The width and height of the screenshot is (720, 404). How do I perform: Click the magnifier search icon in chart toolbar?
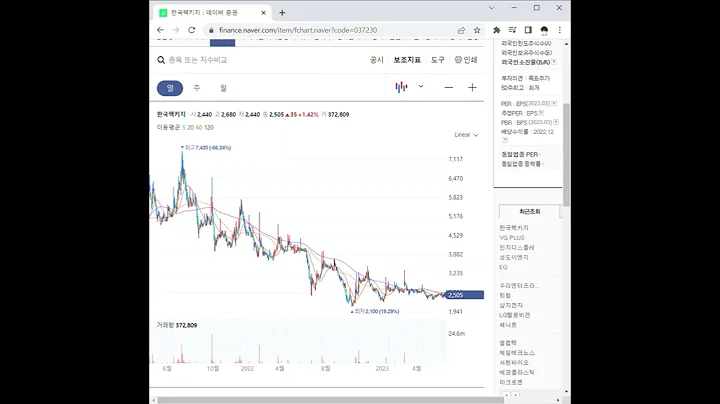161,60
